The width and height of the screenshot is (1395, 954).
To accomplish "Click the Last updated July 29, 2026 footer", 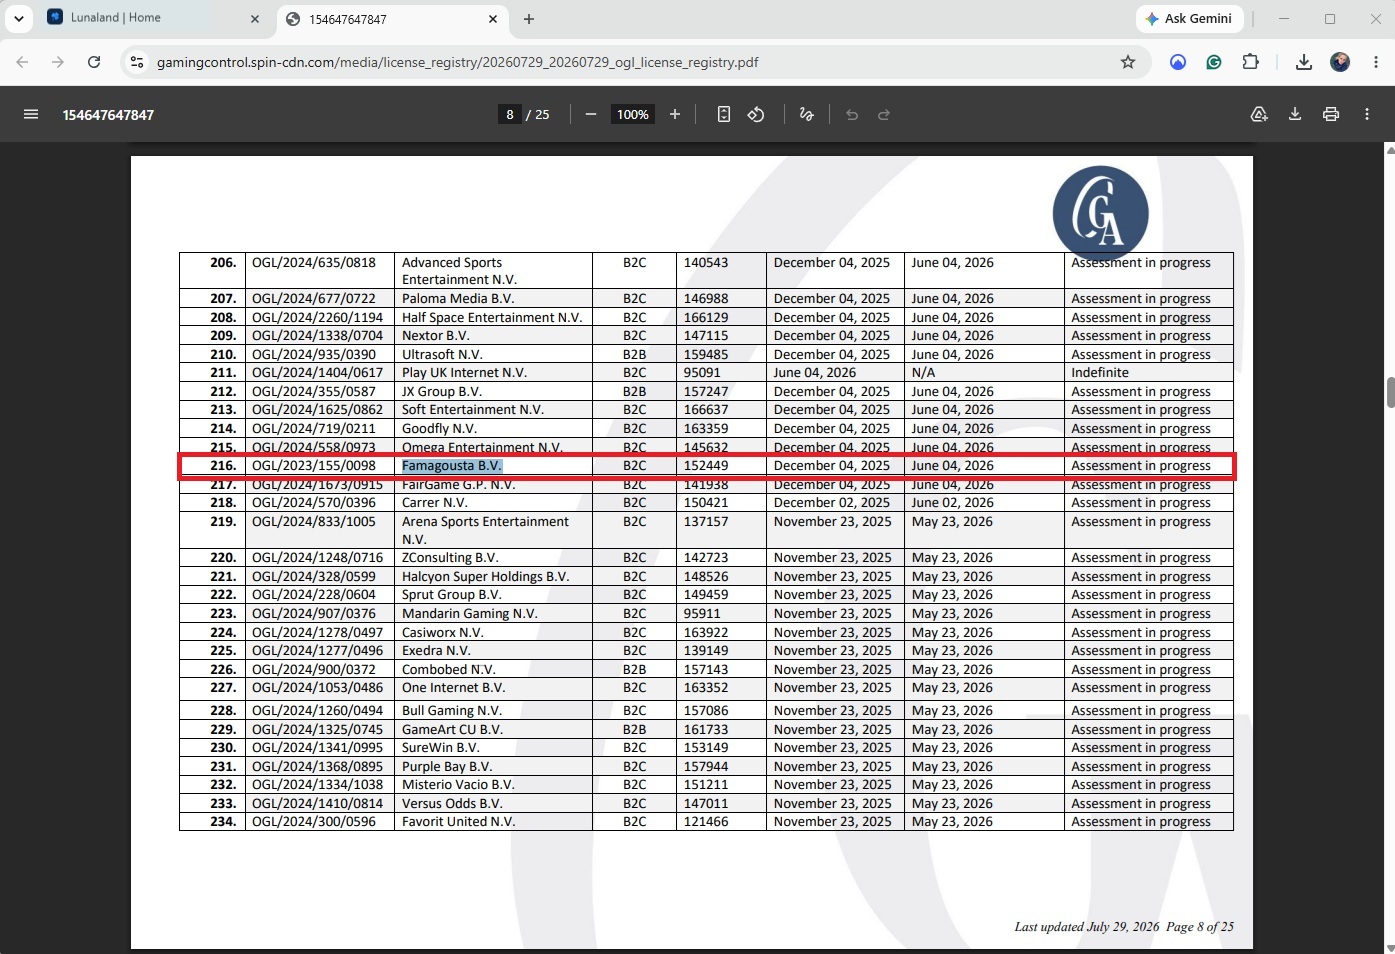I will tap(1087, 927).
